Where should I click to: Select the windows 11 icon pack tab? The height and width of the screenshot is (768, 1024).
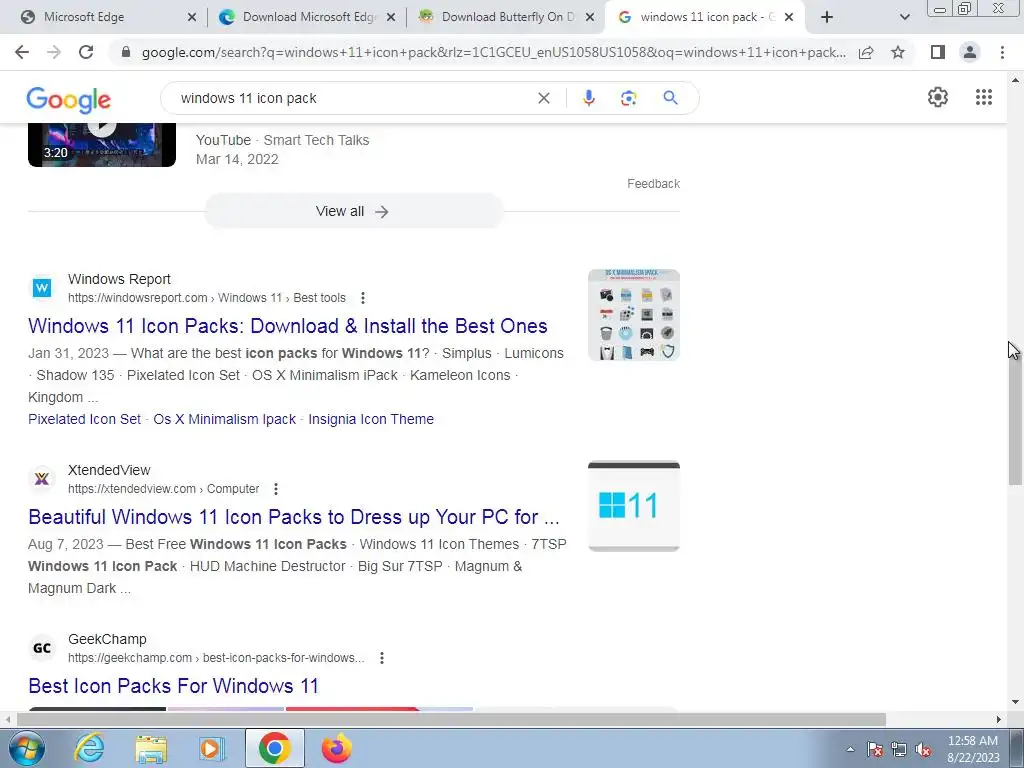tap(707, 17)
